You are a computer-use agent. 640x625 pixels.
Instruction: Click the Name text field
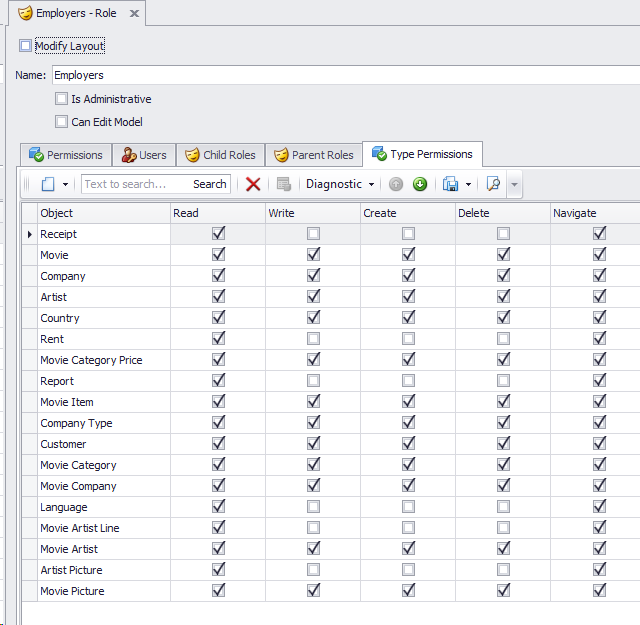[340, 75]
